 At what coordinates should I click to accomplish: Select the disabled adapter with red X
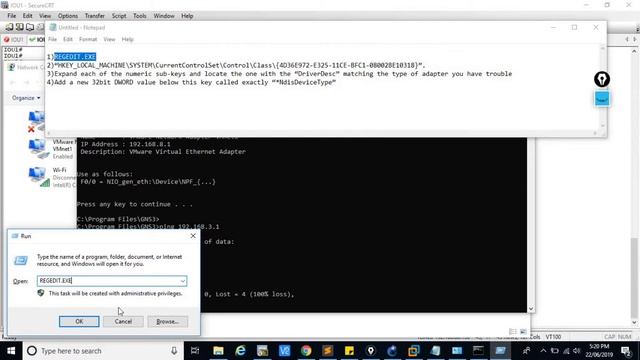point(36,121)
